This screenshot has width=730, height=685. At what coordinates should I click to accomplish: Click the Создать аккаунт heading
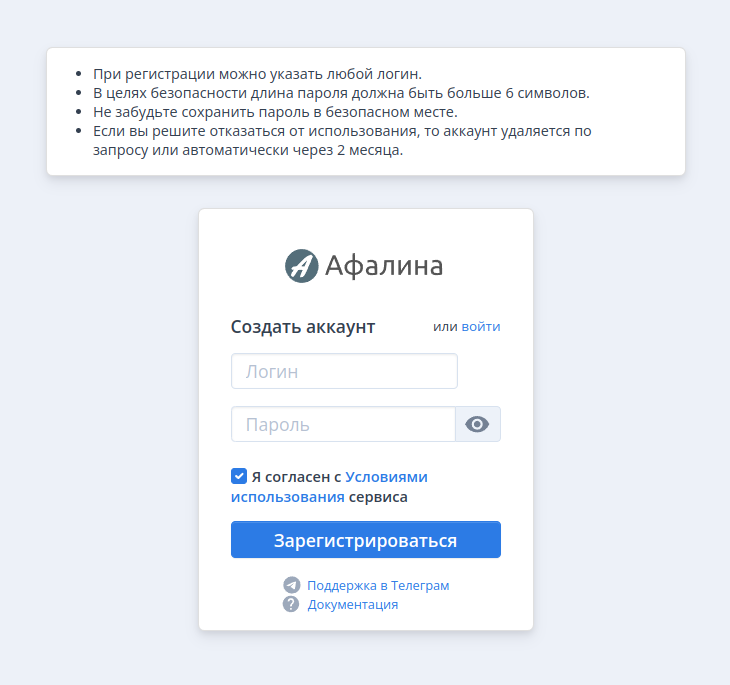(303, 327)
